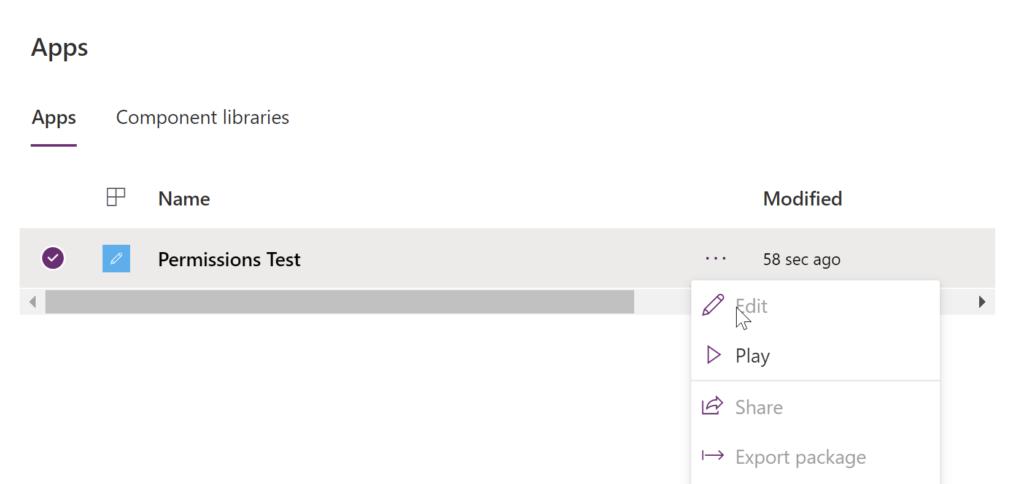Sort by the Name column header
1024x484 pixels.
[184, 199]
